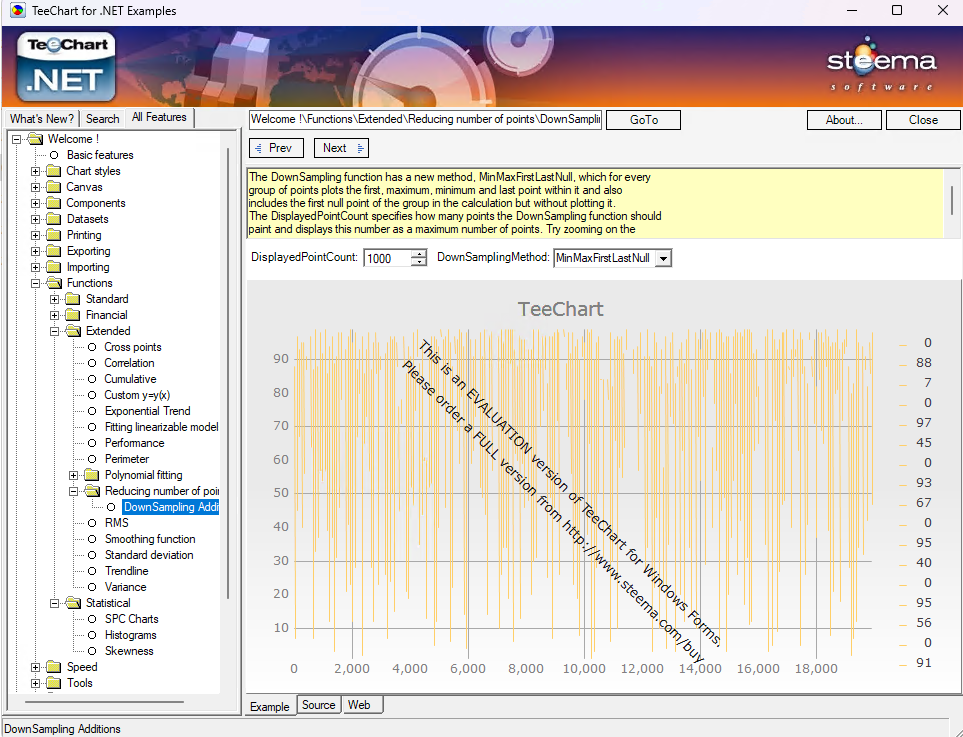This screenshot has width=963, height=737.
Task: Select the Smoothing function item
Action: (150, 539)
